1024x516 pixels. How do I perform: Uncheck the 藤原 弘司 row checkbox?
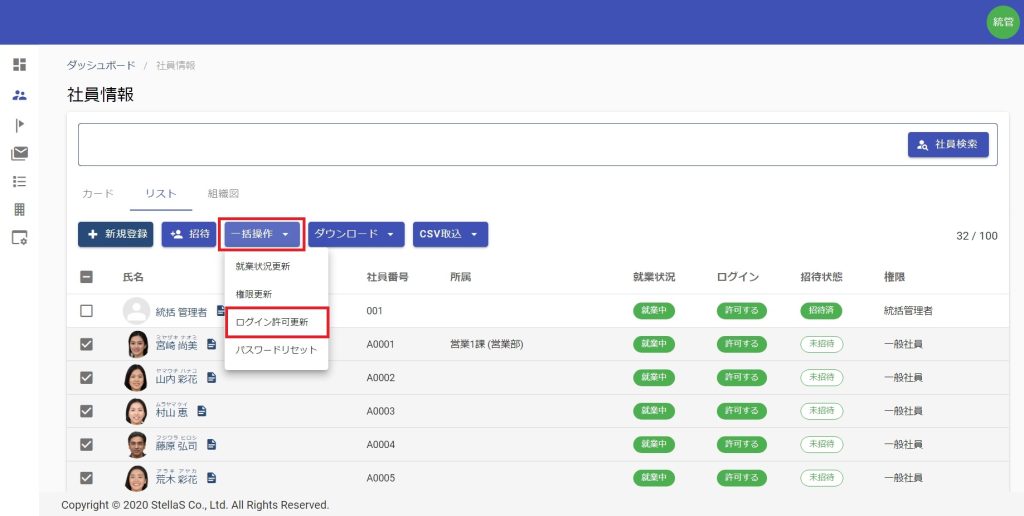87,445
